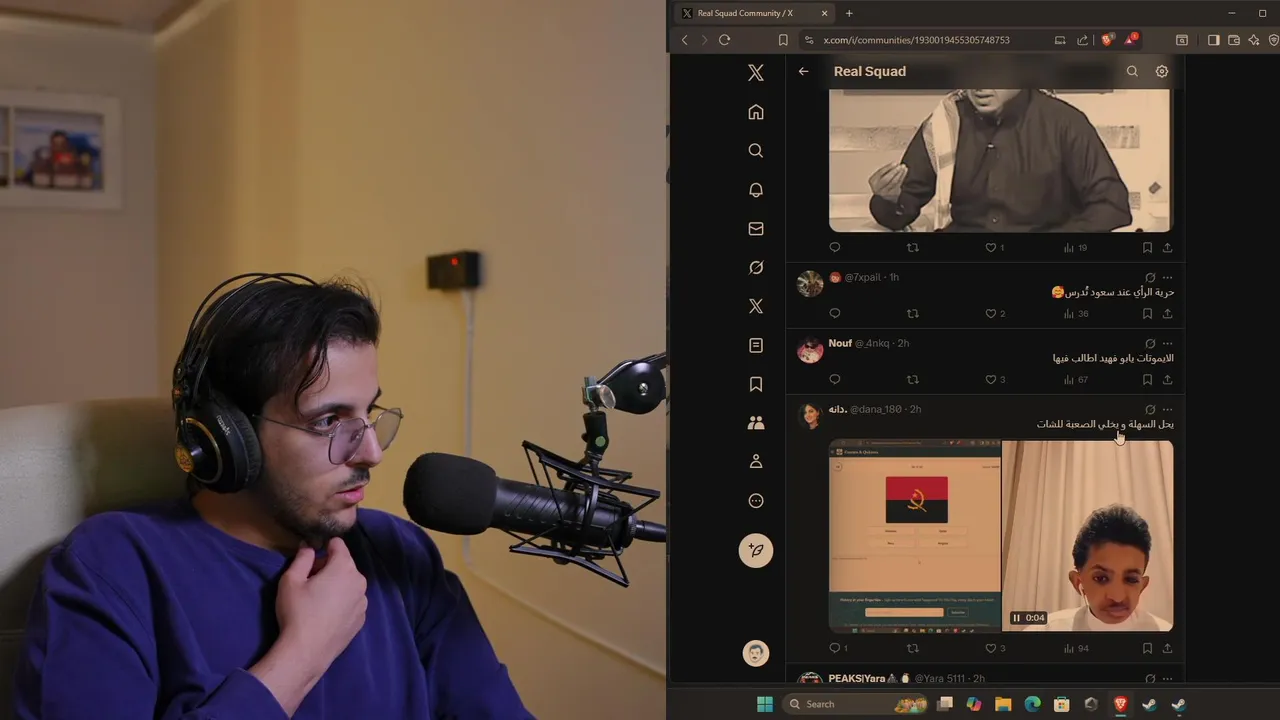
Task: View analytics showing 94 on @dana_180 post
Action: 1075,648
